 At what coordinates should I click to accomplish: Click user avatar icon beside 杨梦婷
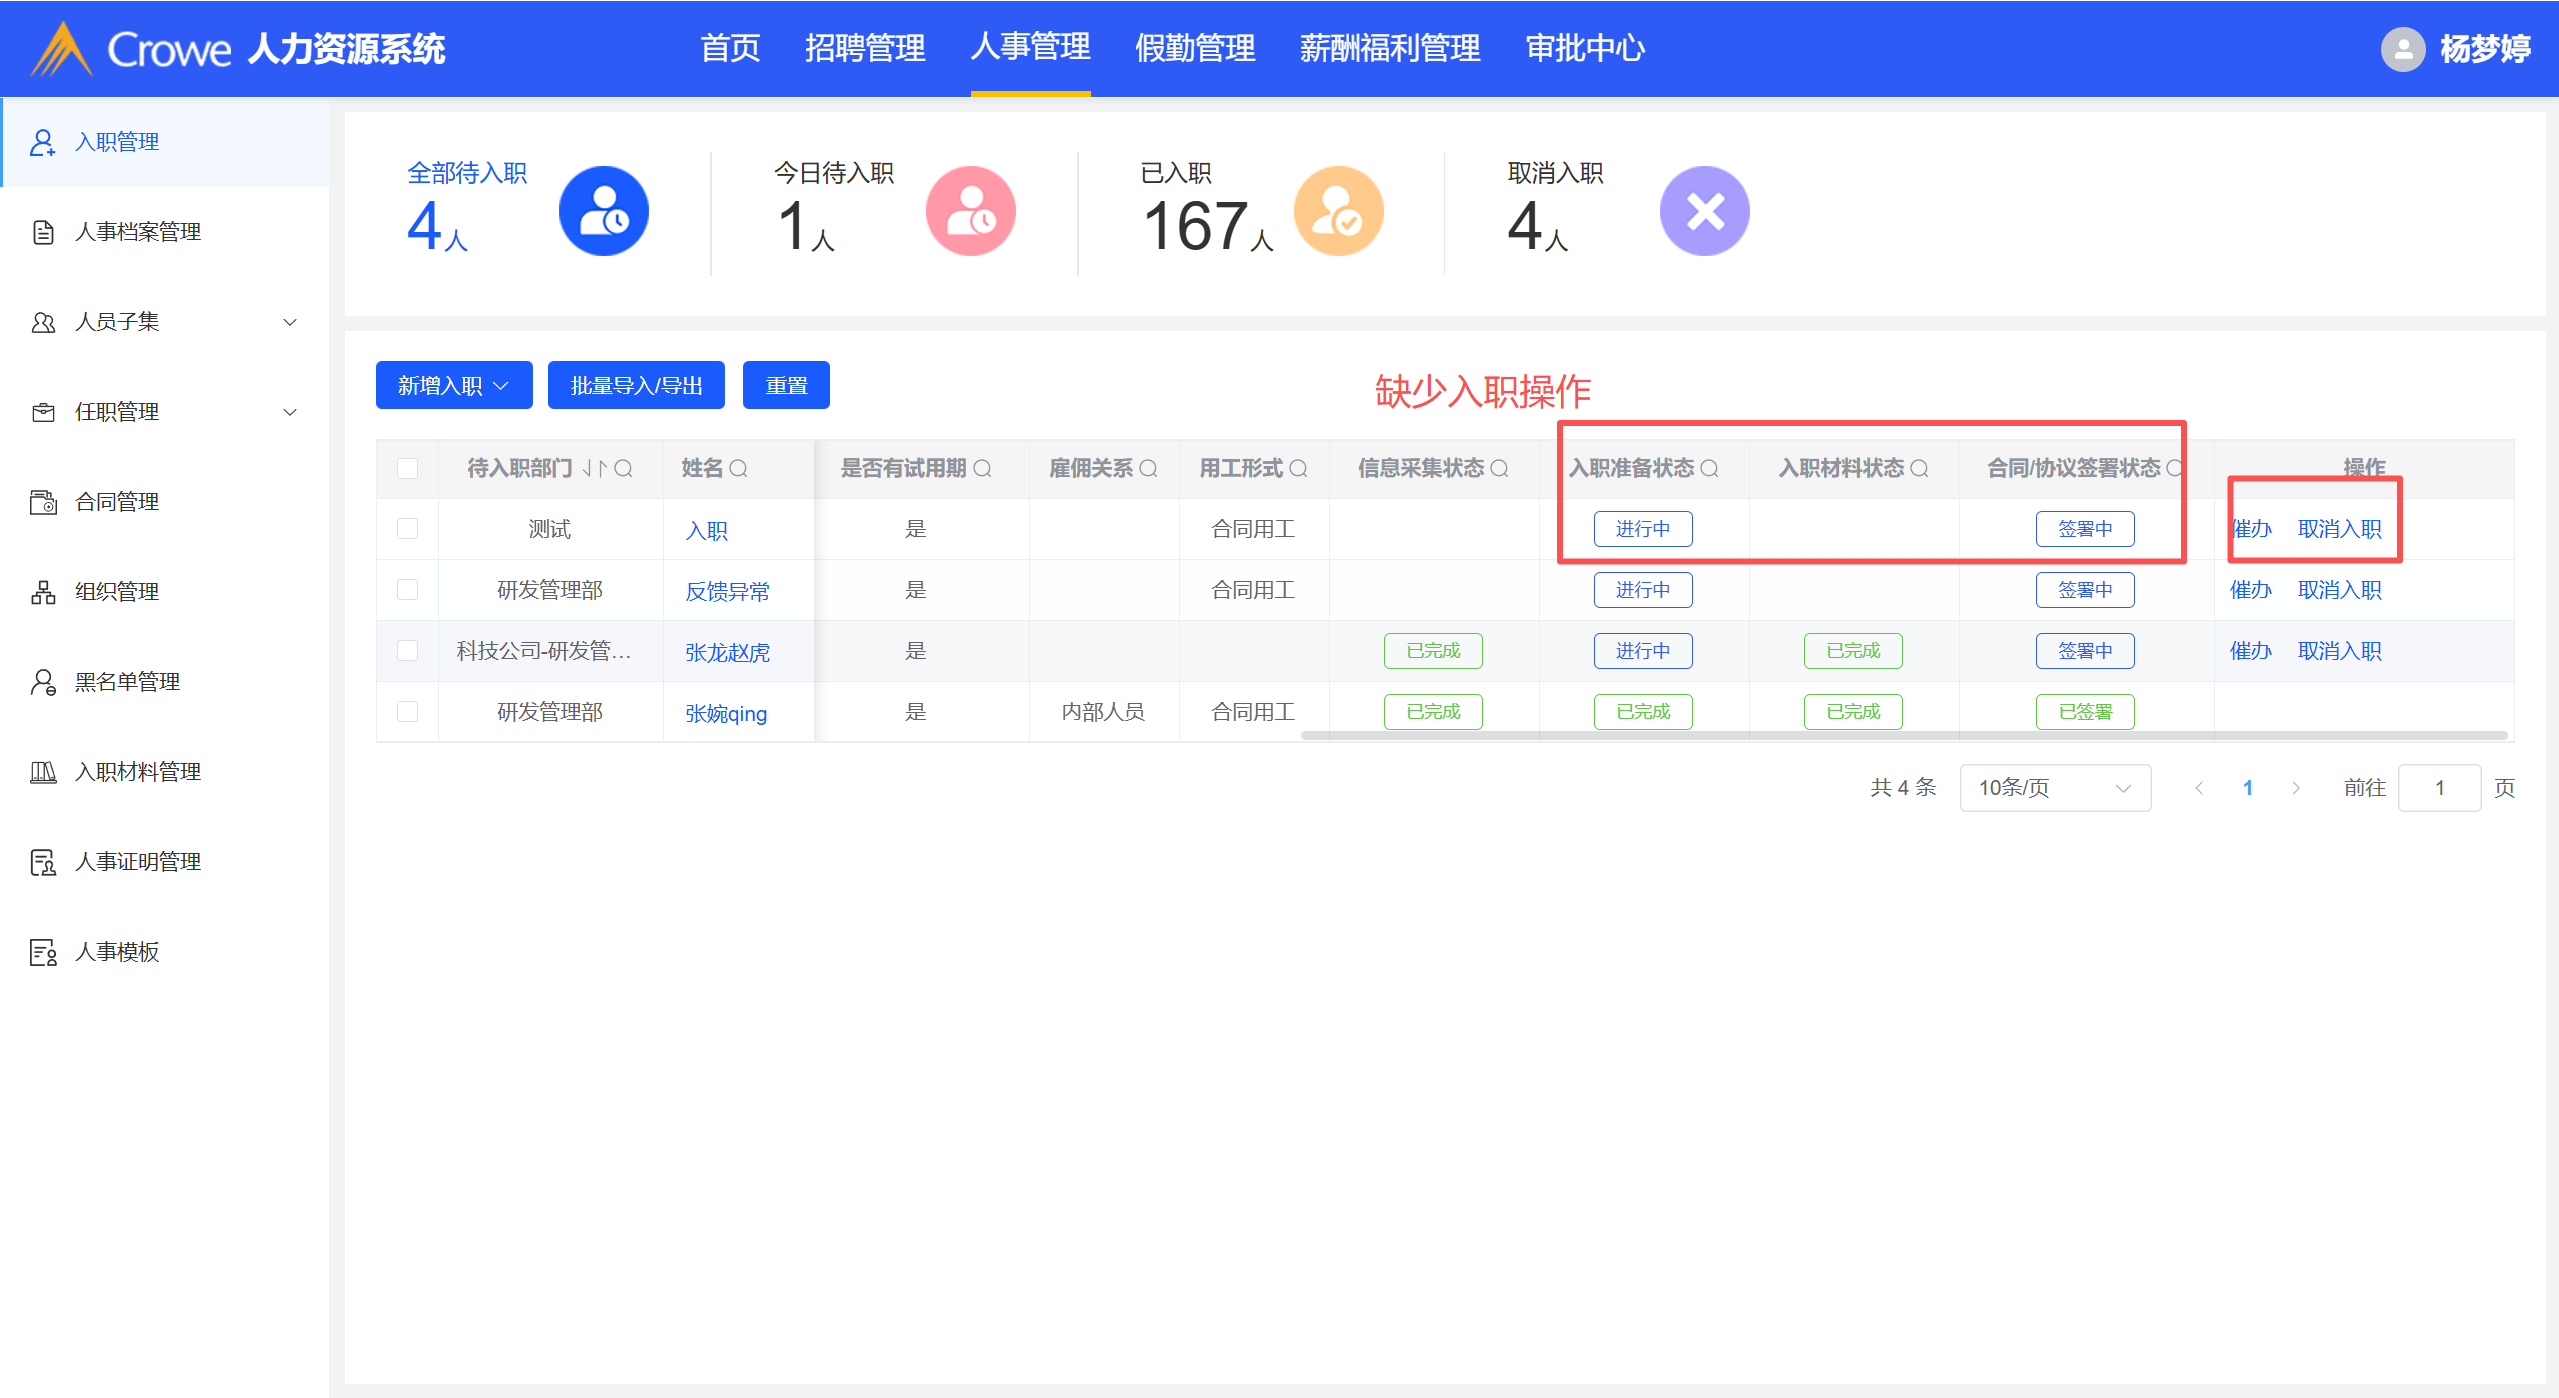pos(2402,48)
